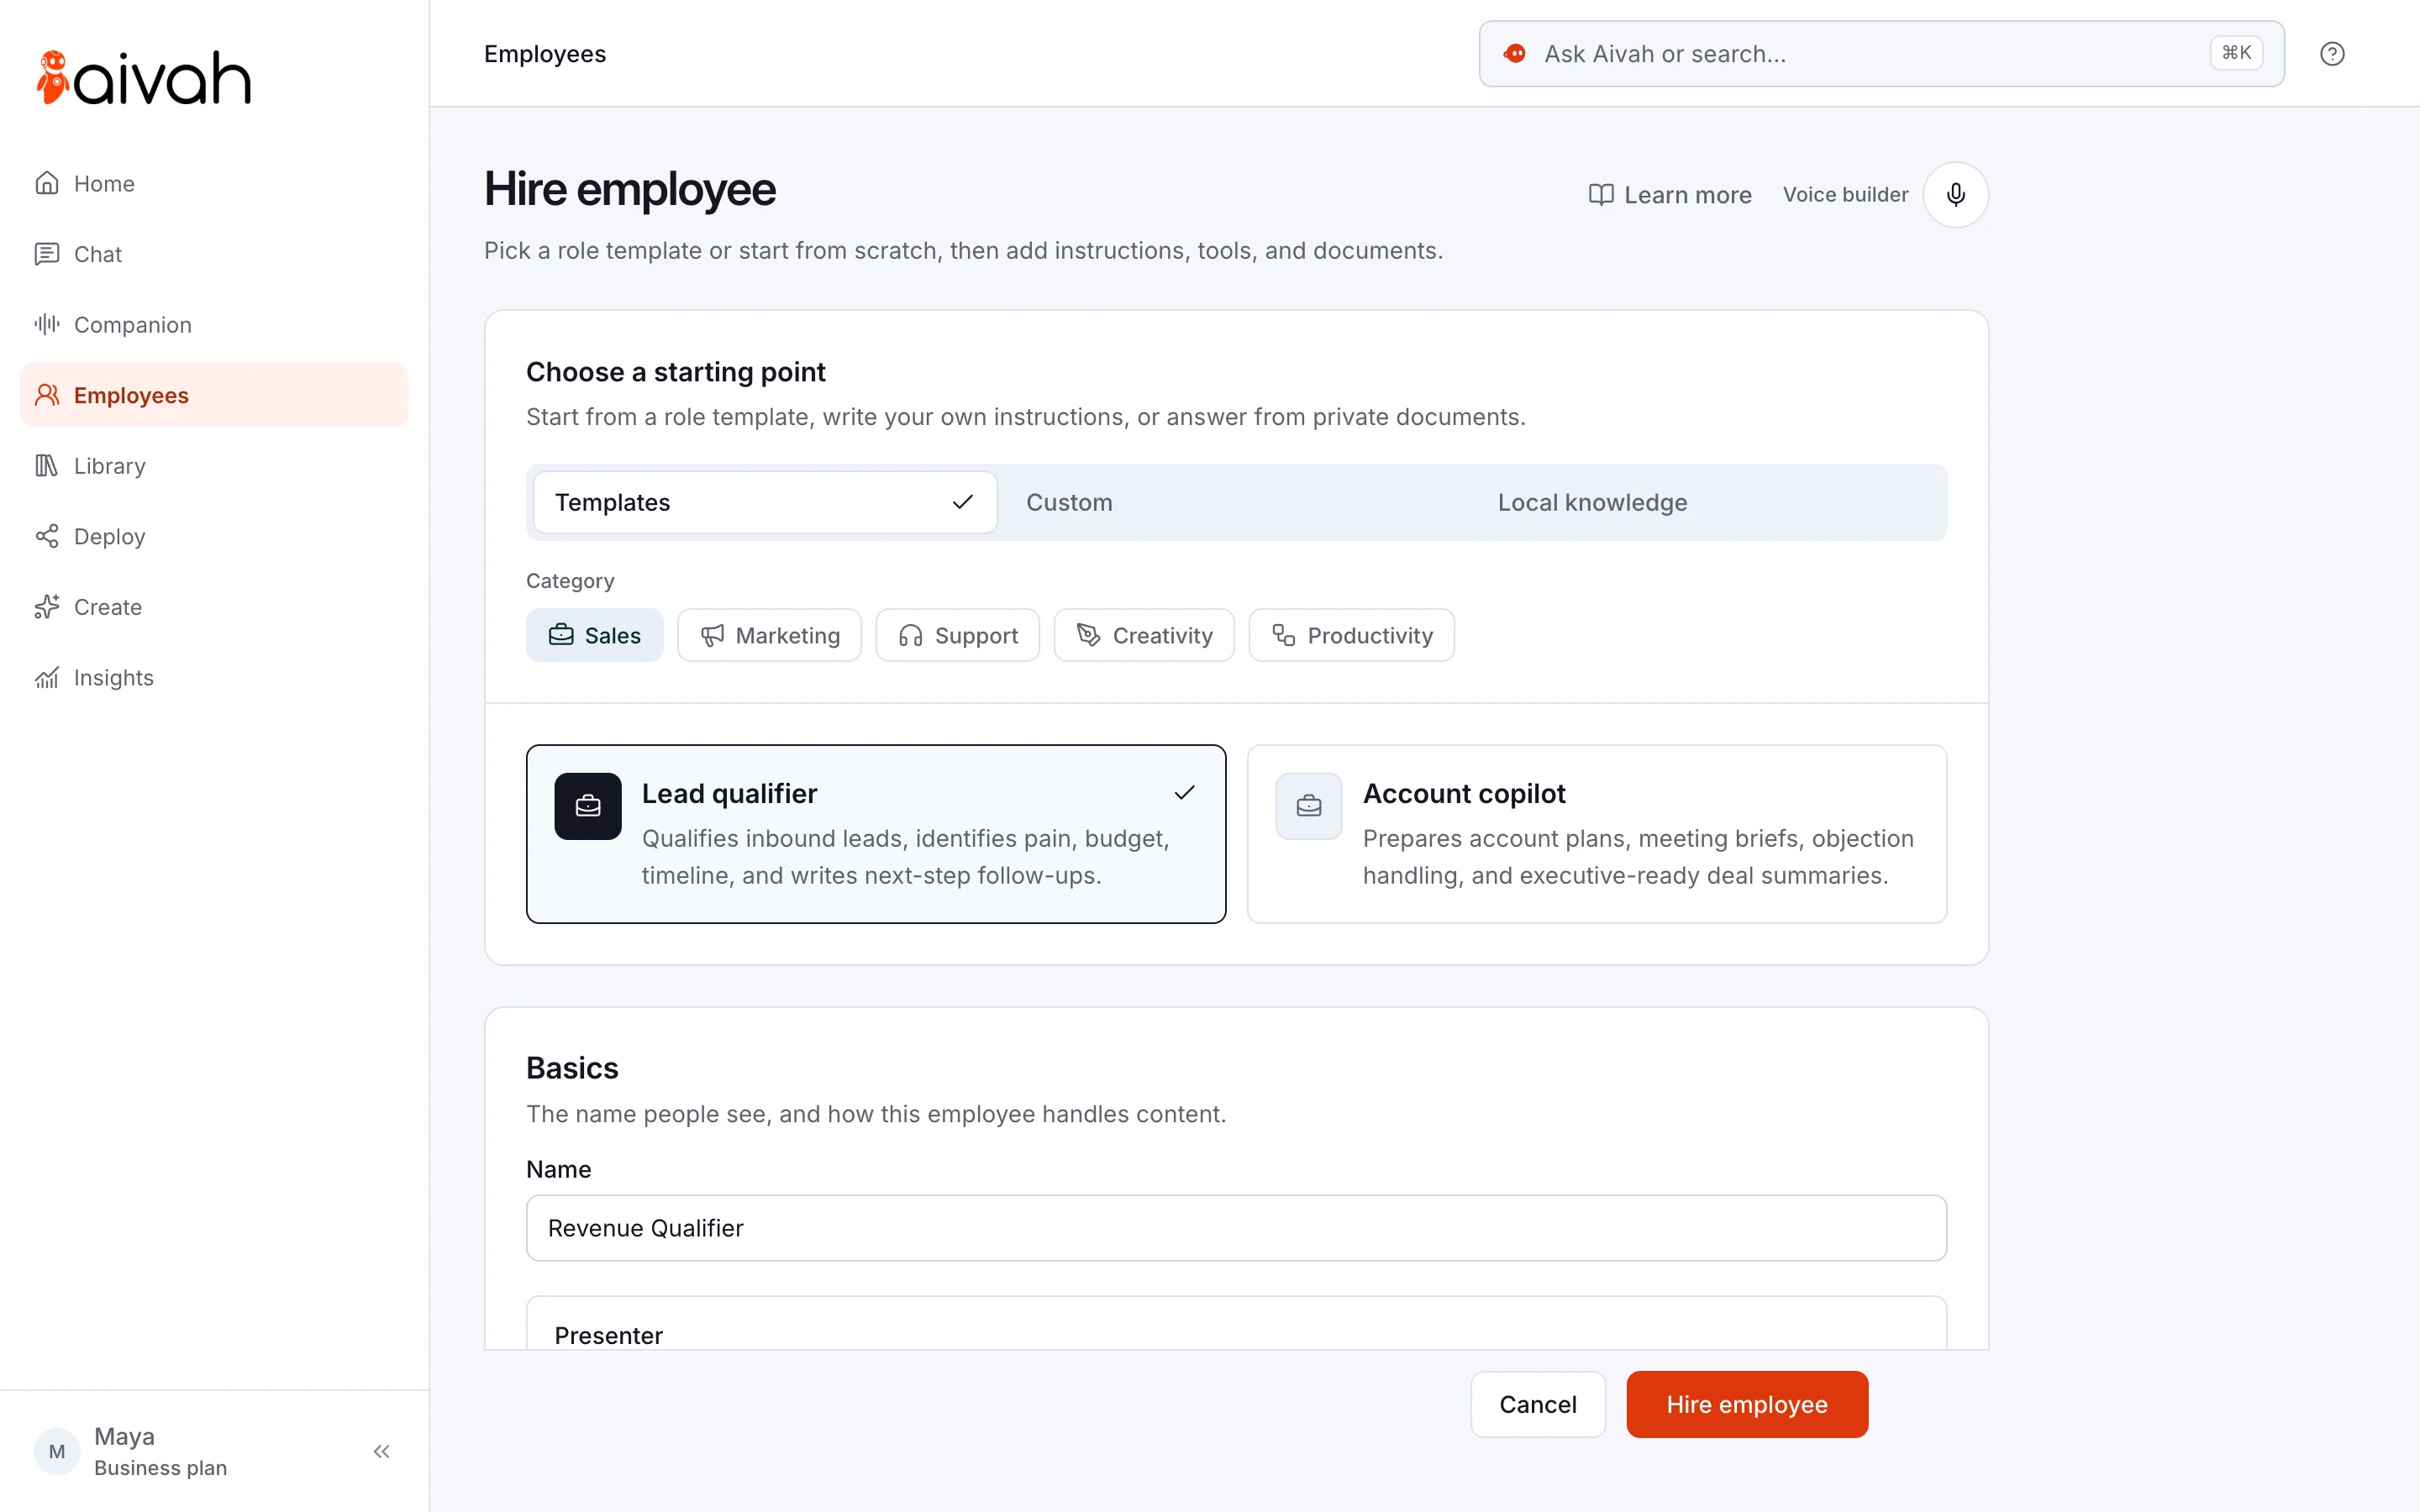Go to Companion in the sidebar
This screenshot has height=1512, width=2420.
click(214, 325)
